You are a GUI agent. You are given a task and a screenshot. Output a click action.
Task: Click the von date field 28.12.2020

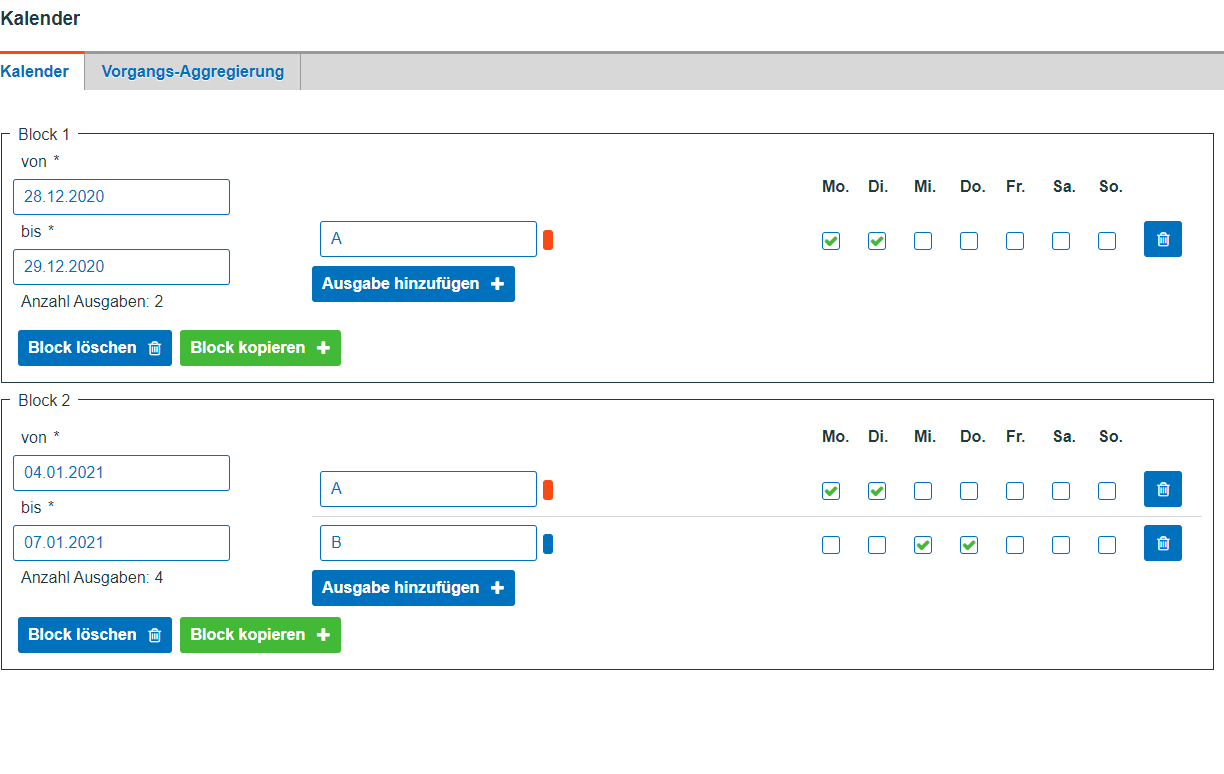pyautogui.click(x=121, y=197)
